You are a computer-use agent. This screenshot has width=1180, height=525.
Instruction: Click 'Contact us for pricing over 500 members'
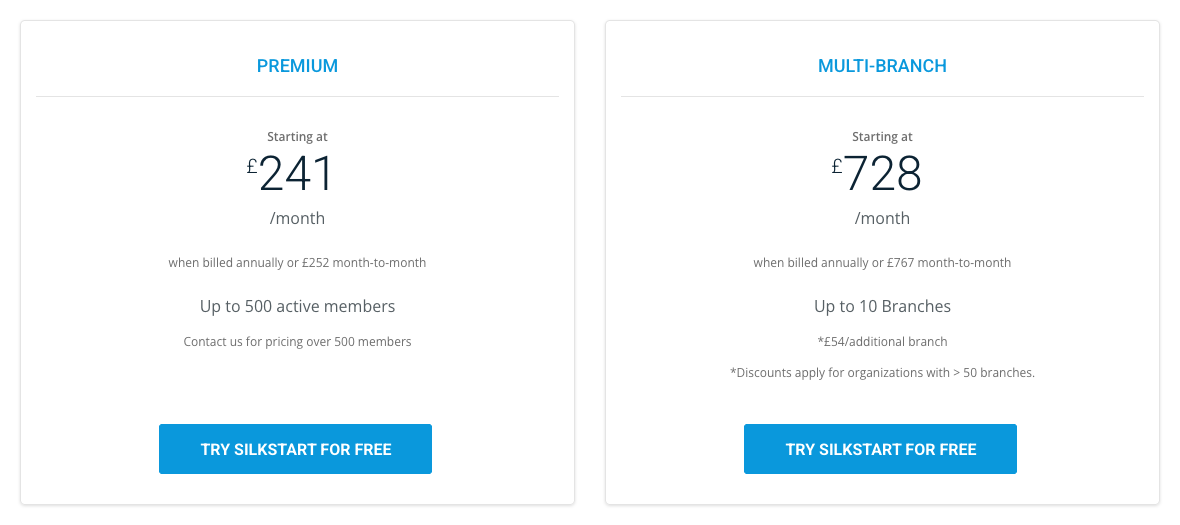[x=297, y=342]
